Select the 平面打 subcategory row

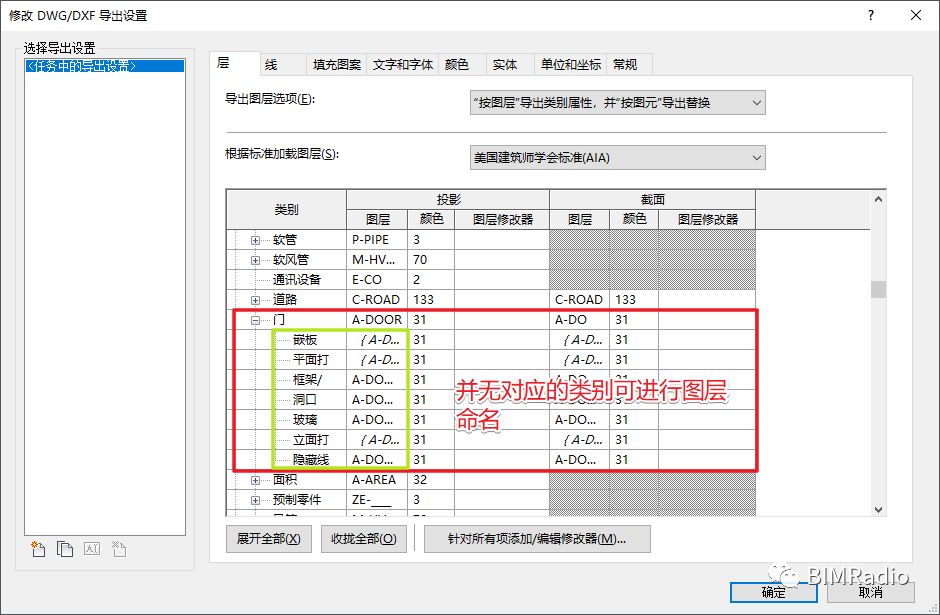click(311, 360)
